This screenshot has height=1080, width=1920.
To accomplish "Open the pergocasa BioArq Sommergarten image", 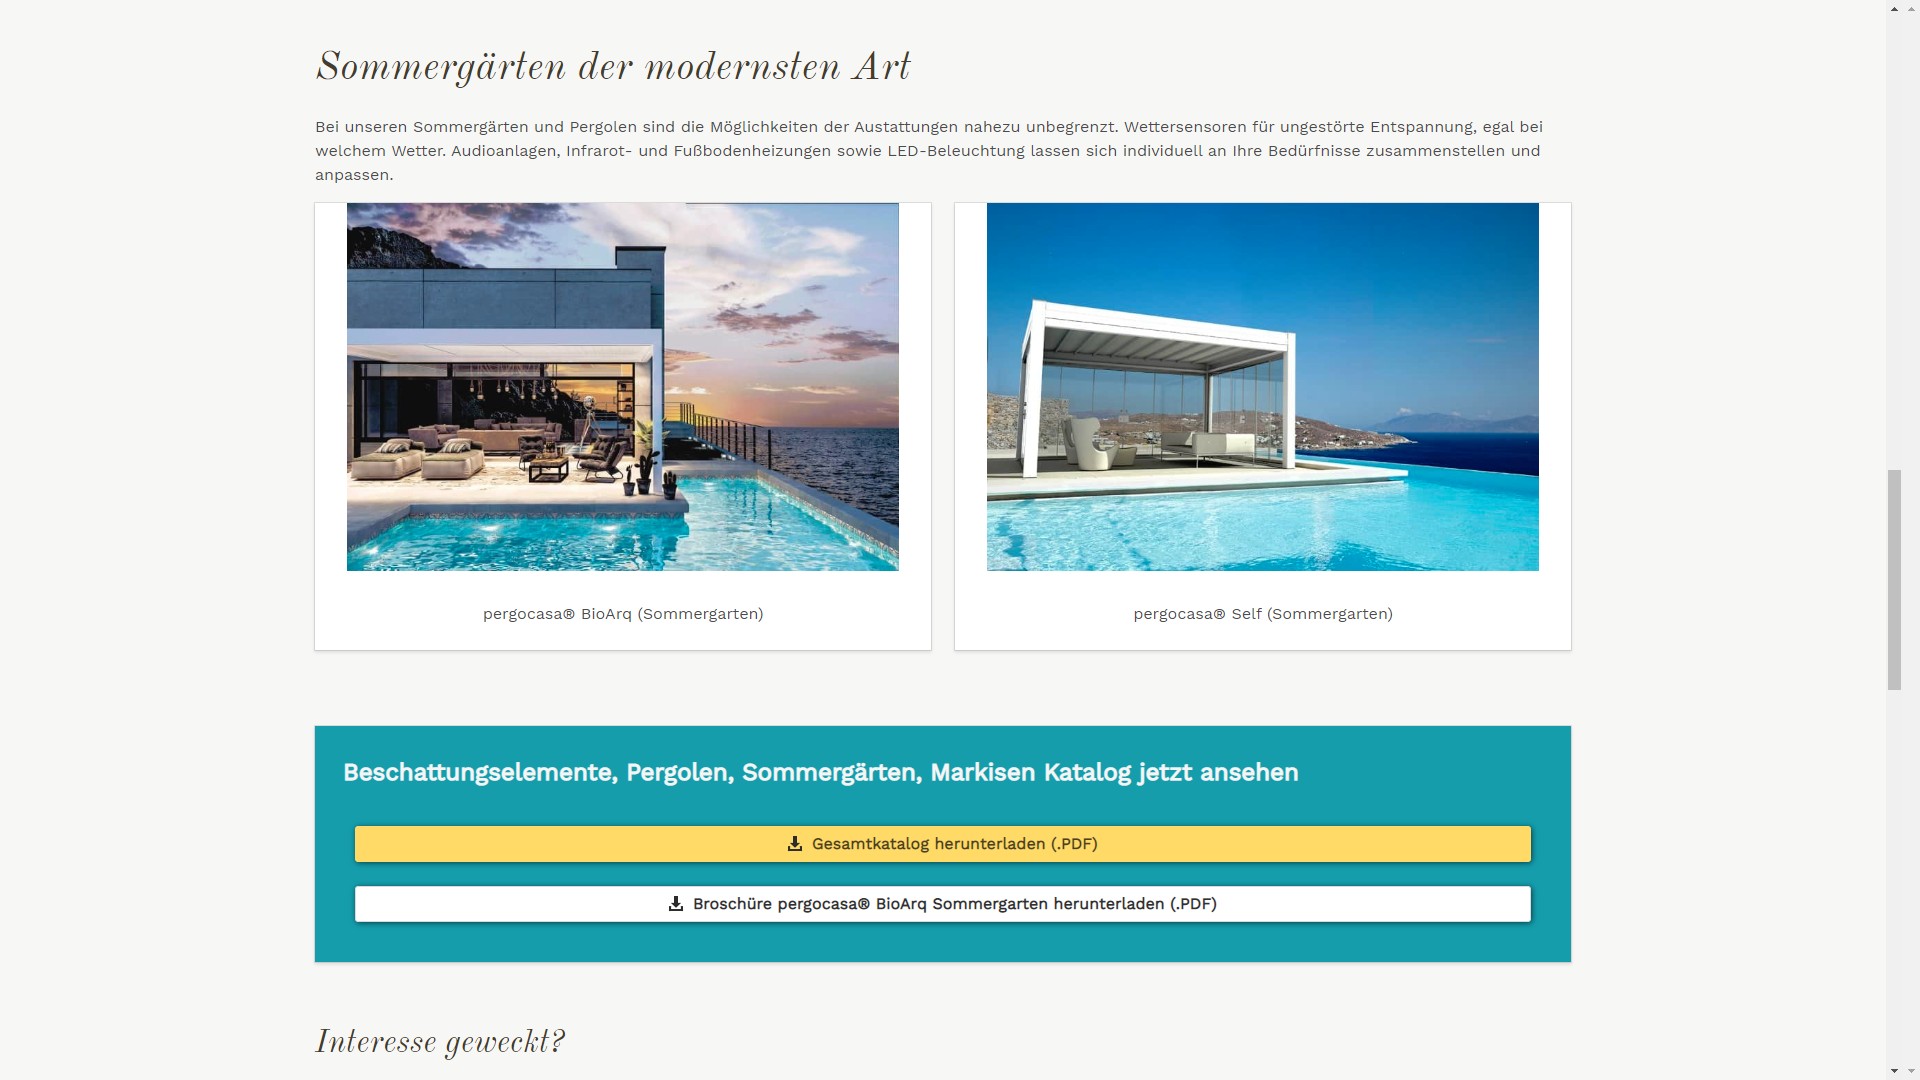I will click(x=622, y=386).
